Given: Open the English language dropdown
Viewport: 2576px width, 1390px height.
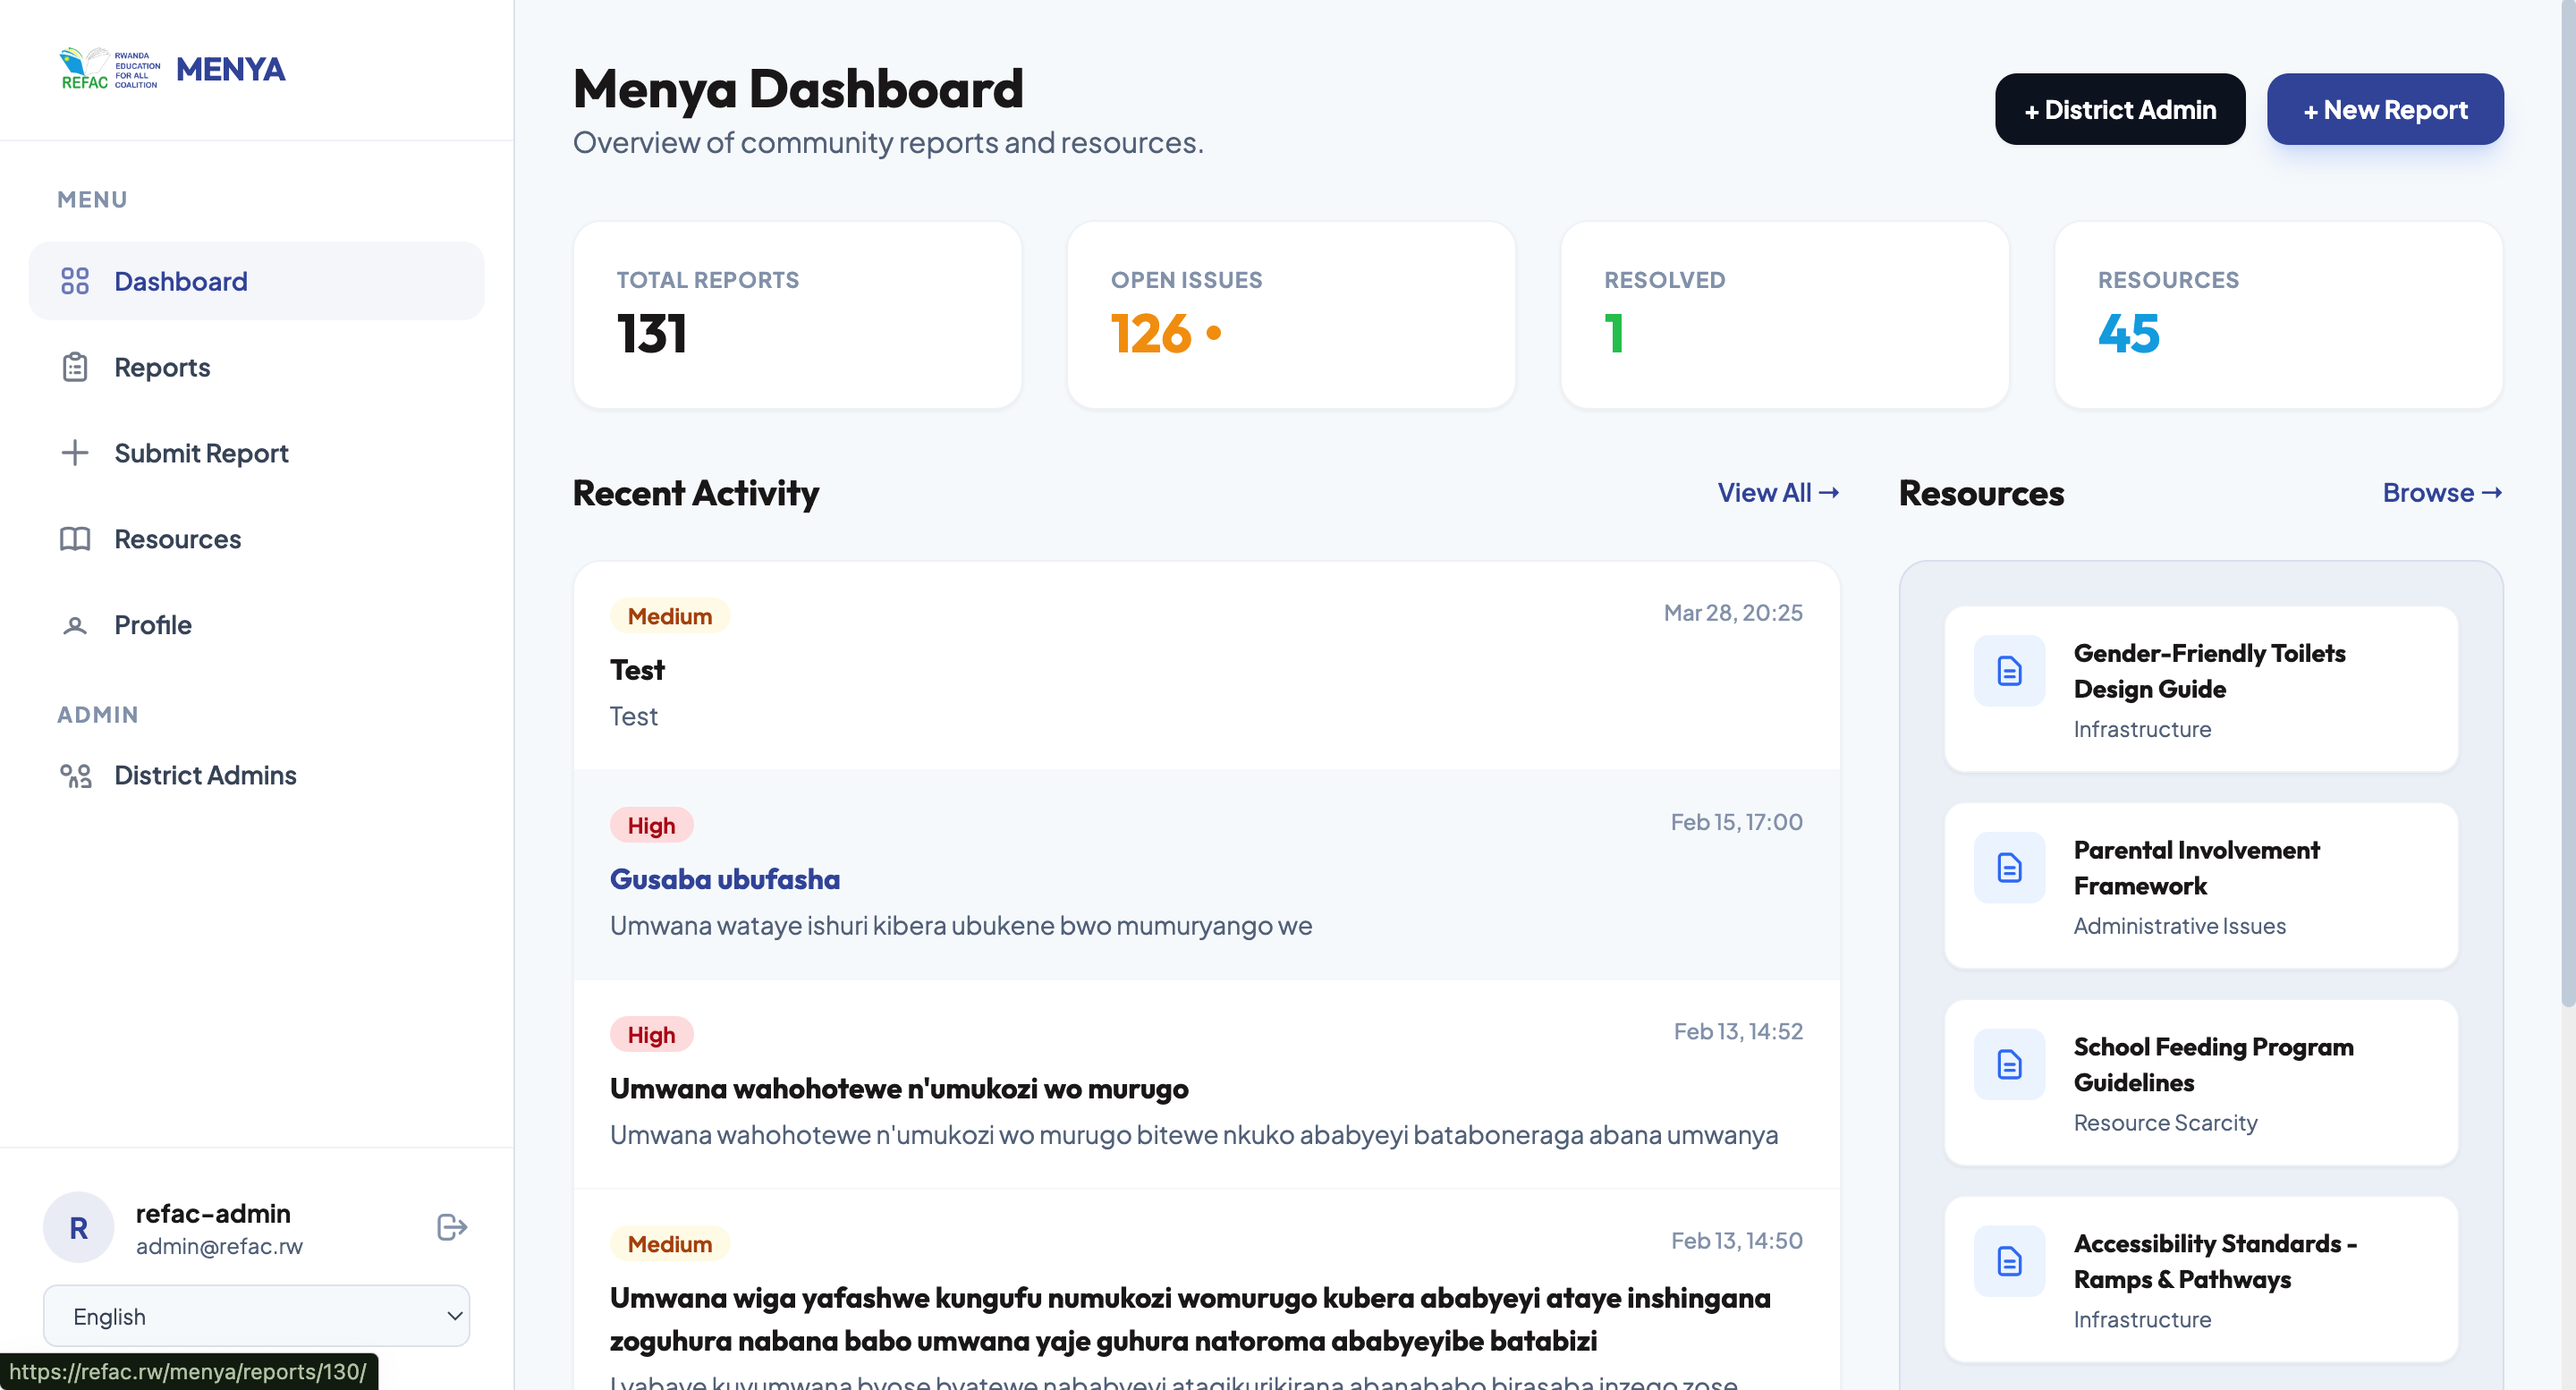Looking at the screenshot, I should [256, 1316].
